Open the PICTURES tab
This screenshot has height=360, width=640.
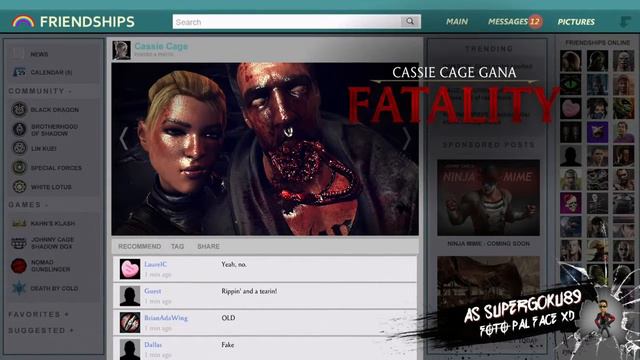(x=576, y=22)
